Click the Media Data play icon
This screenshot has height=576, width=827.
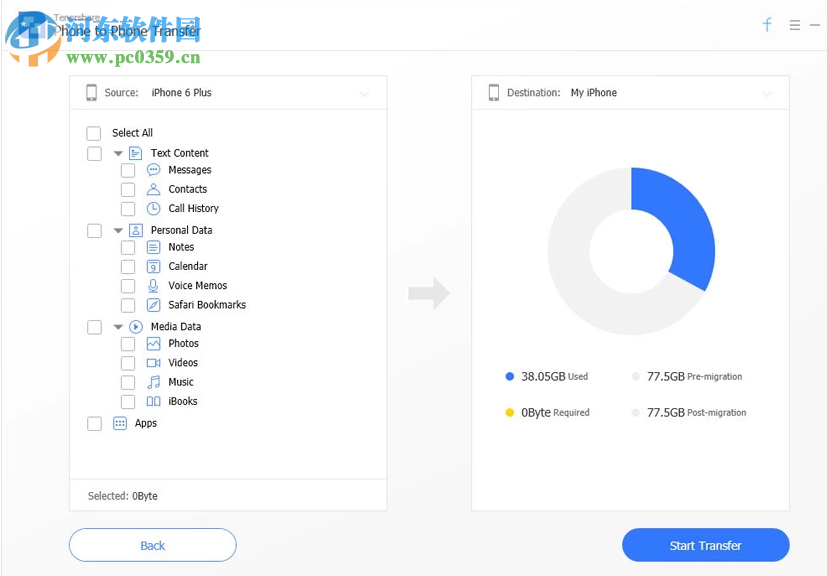tap(136, 327)
